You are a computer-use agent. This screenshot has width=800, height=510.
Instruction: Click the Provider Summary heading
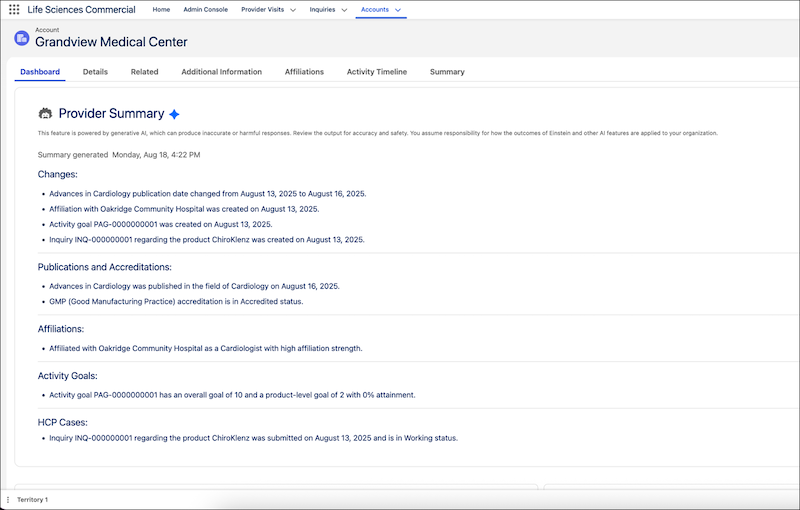coord(111,113)
